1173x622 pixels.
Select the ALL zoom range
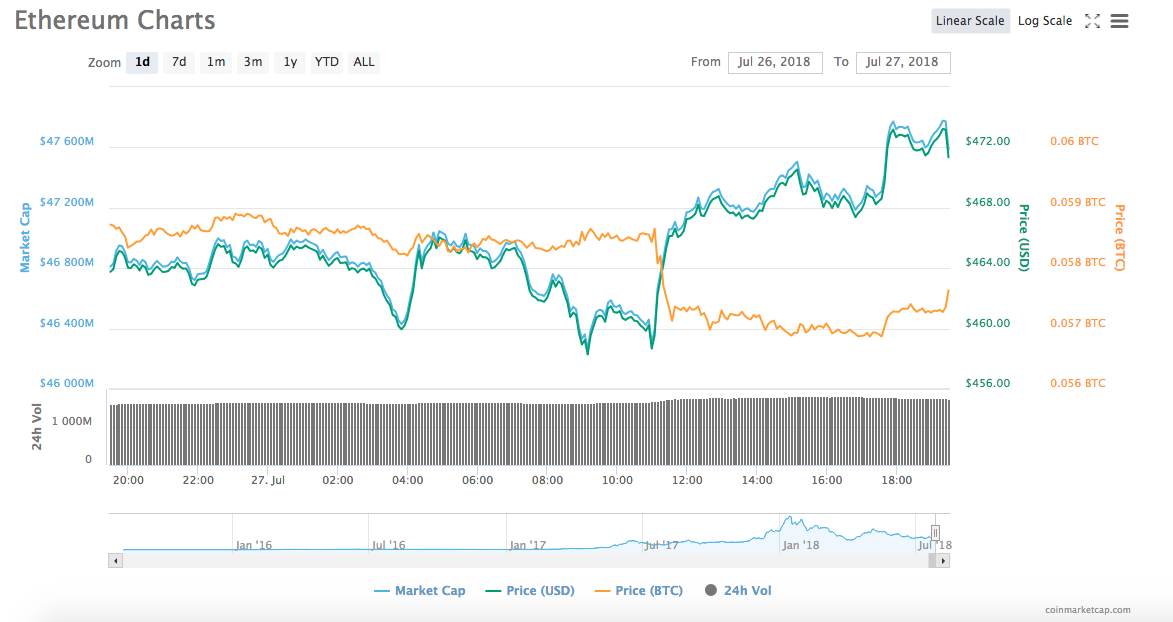pyautogui.click(x=364, y=62)
